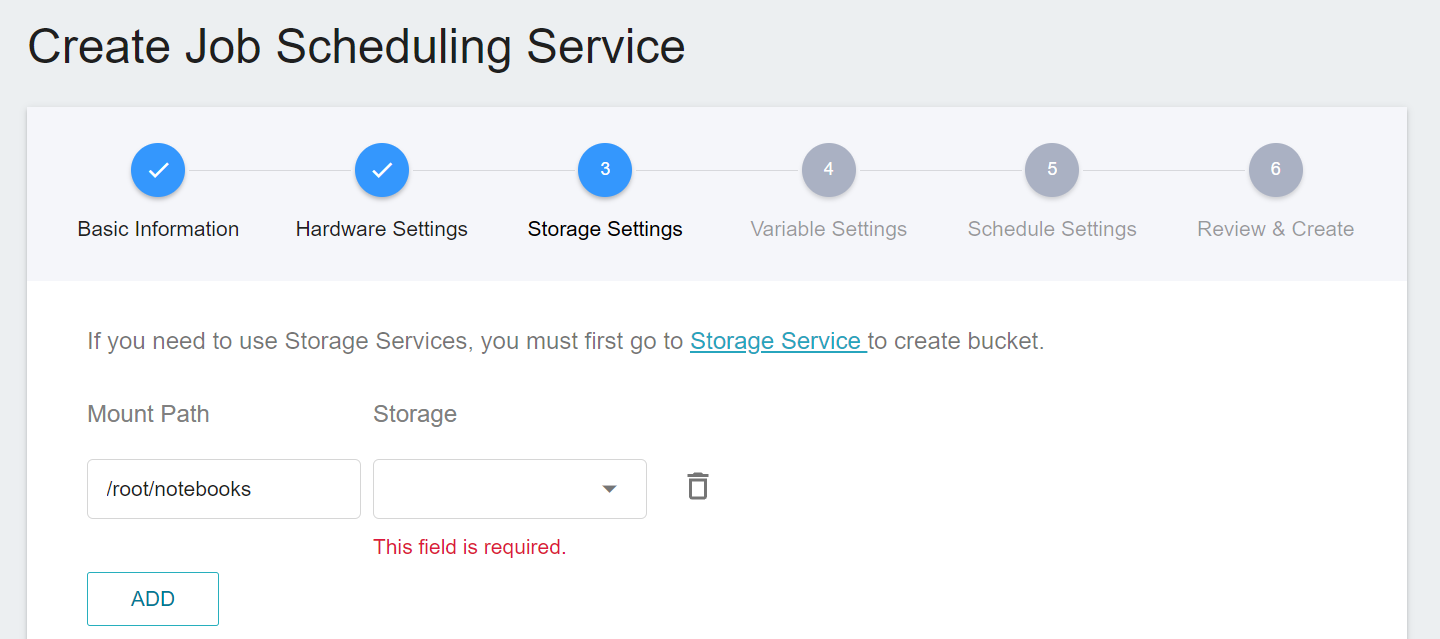Click the Hardware Settings checkmark step circle
Image resolution: width=1440 pixels, height=639 pixels.
pos(382,170)
